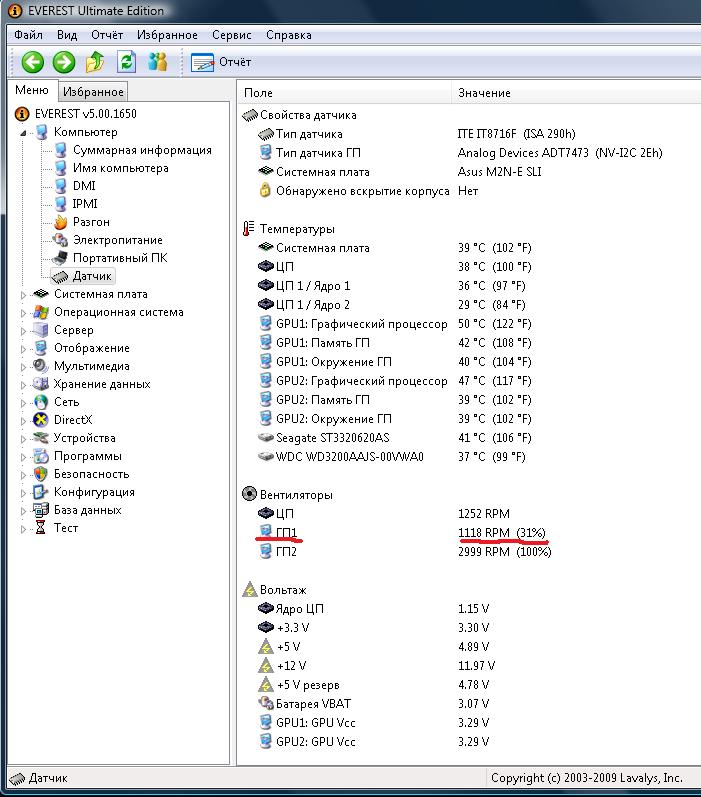Click the Безопасность shield icon
Viewport: 701px width, 797px height.
[41, 474]
